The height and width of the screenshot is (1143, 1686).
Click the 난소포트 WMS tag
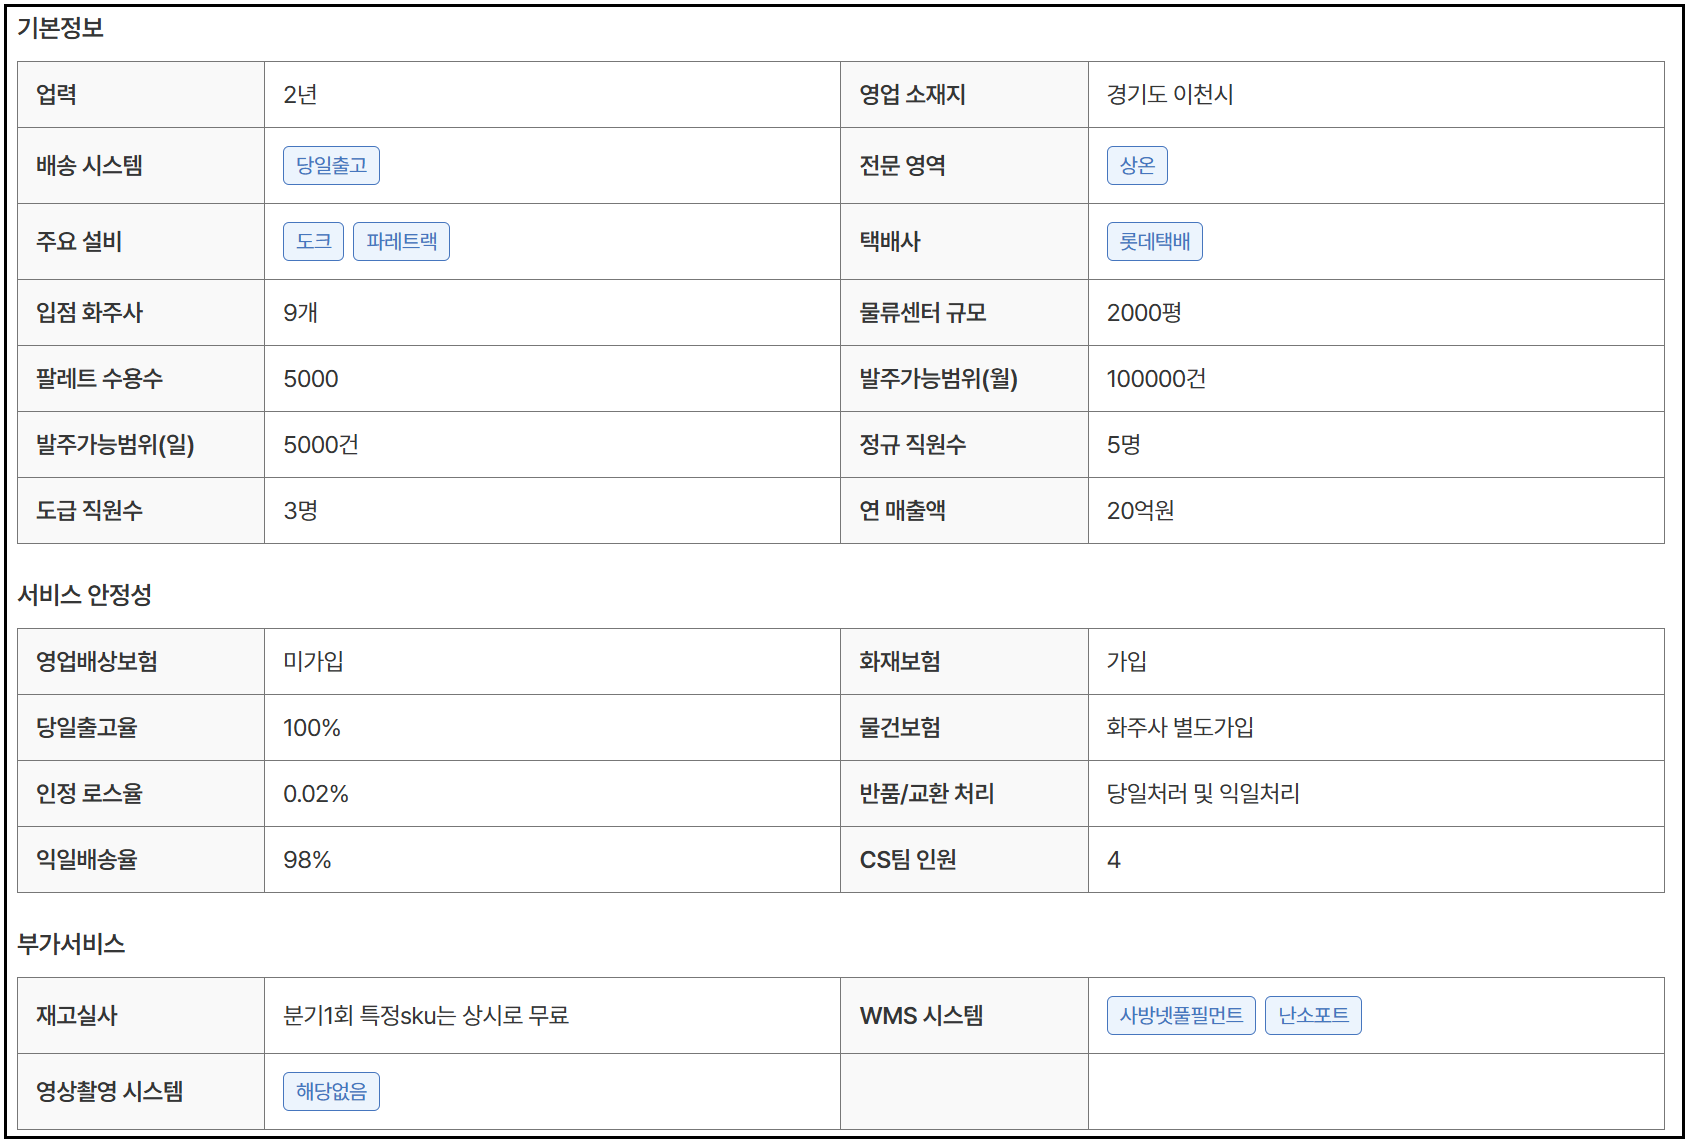pos(1312,1016)
